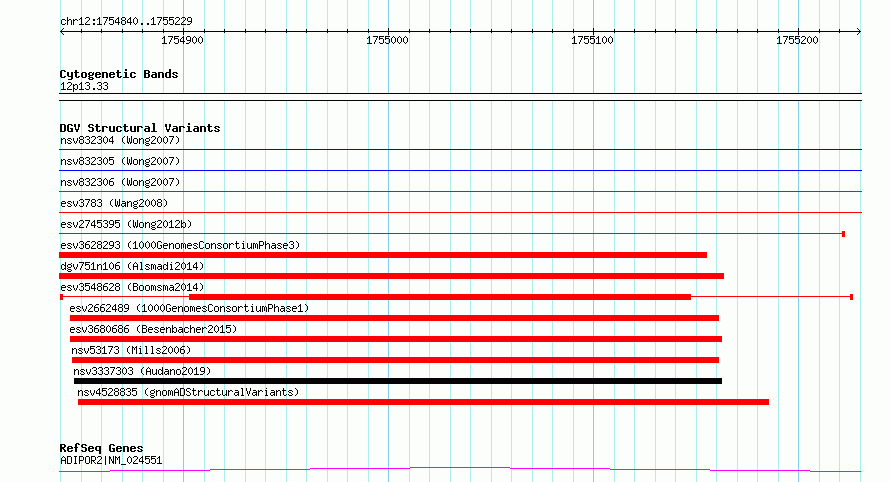Open variant dgv751n106 (Alsmadi2014)
This screenshot has height=482, width=890.
(x=132, y=266)
